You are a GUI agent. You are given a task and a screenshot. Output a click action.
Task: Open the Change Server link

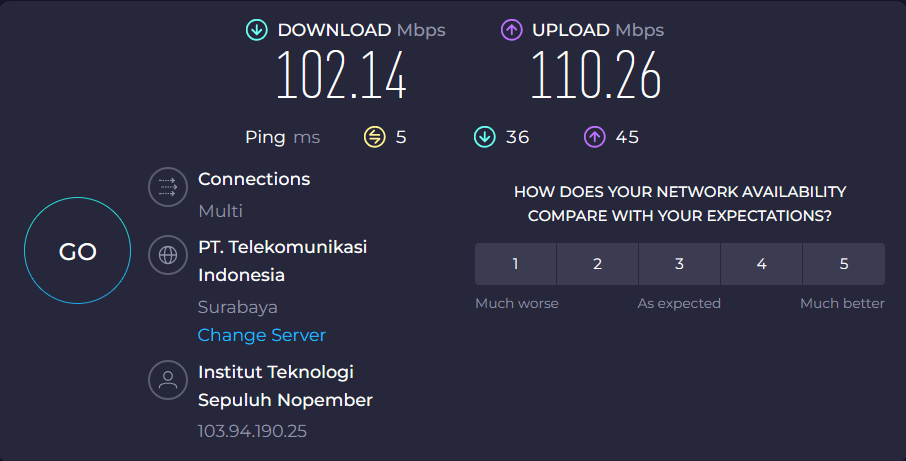[x=262, y=335]
